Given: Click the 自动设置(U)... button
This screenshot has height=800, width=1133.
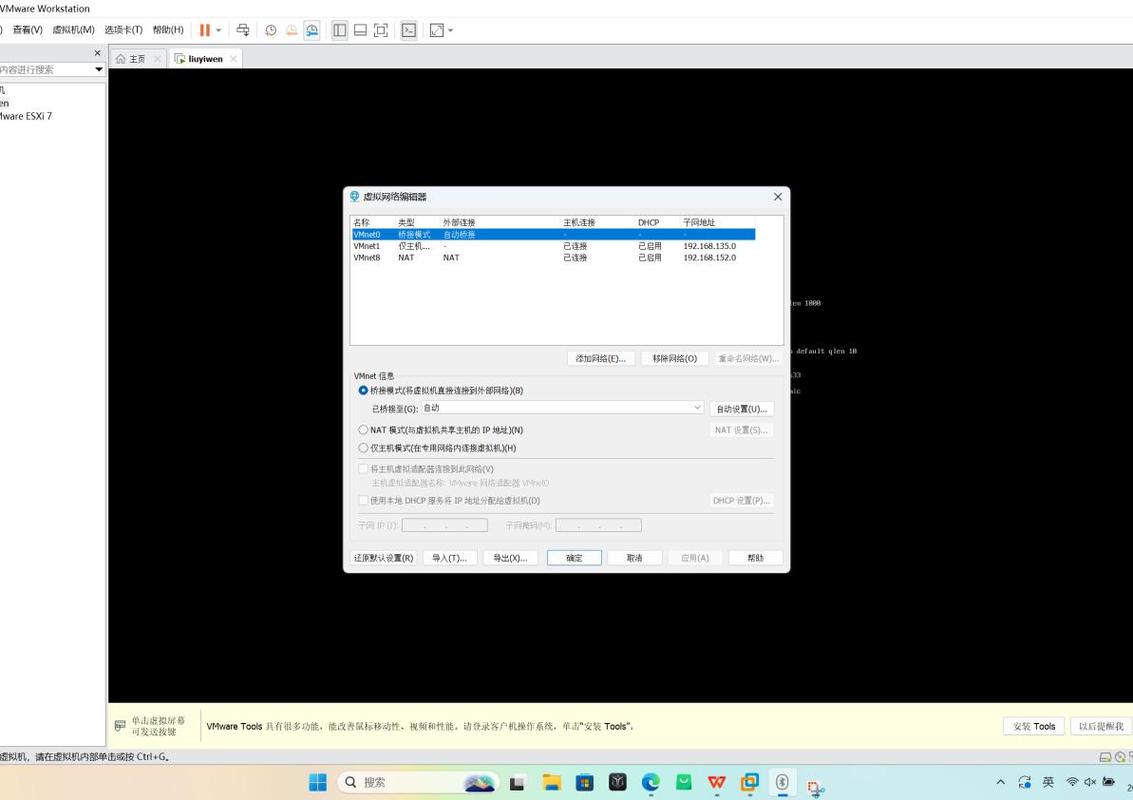Looking at the screenshot, I should [742, 409].
